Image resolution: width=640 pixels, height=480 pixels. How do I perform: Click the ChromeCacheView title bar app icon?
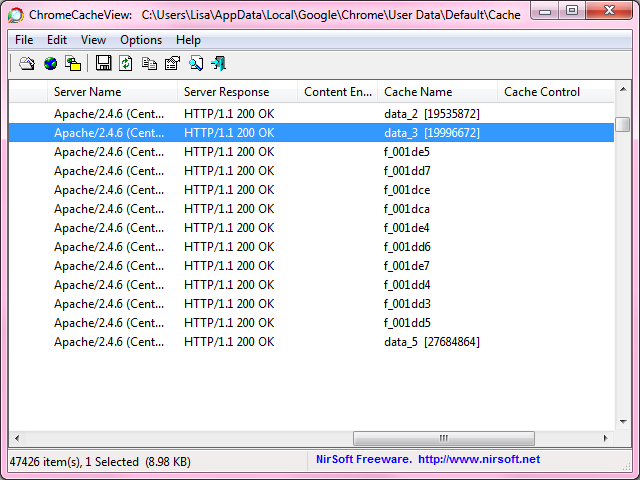[16, 15]
